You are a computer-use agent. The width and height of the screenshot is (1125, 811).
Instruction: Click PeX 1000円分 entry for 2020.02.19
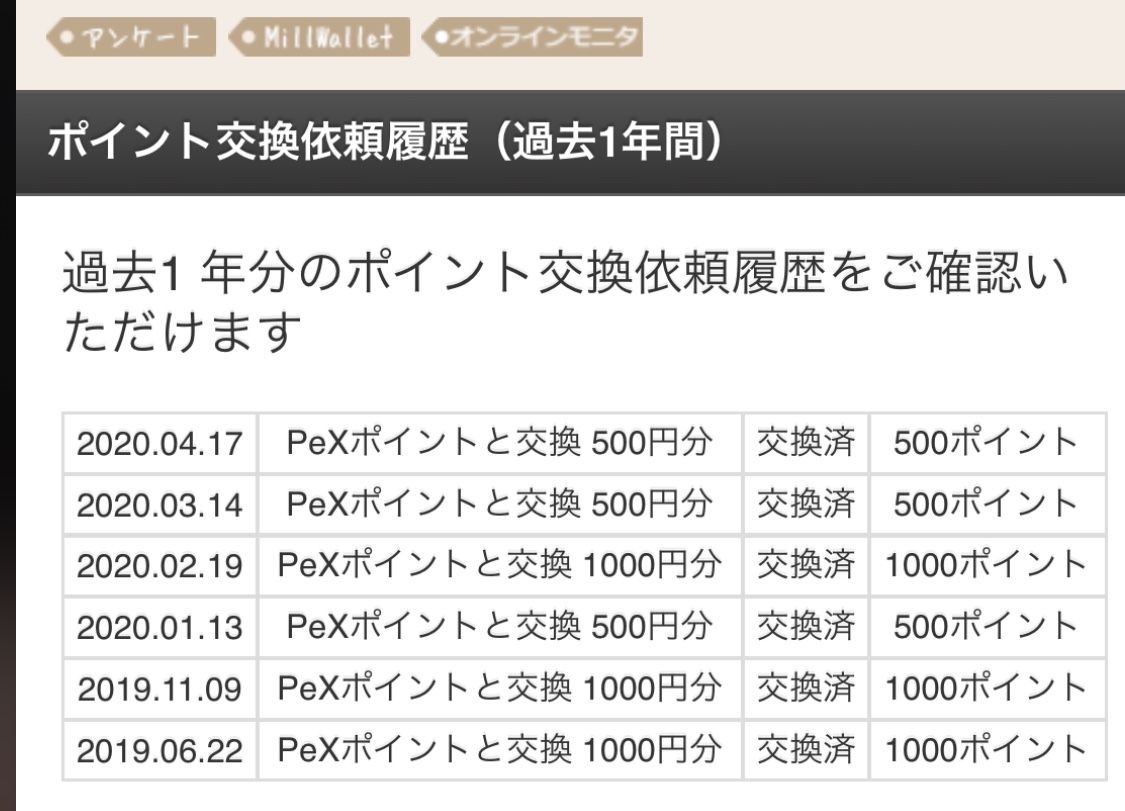pyautogui.click(x=500, y=566)
